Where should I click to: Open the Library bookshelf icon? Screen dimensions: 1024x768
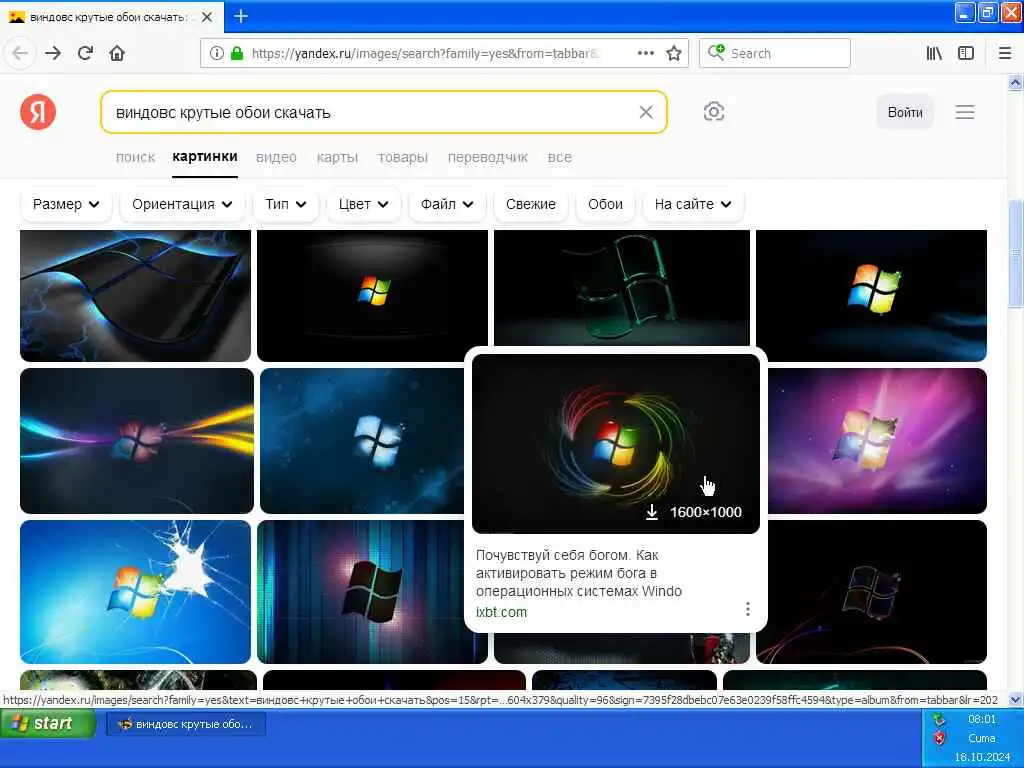(934, 54)
